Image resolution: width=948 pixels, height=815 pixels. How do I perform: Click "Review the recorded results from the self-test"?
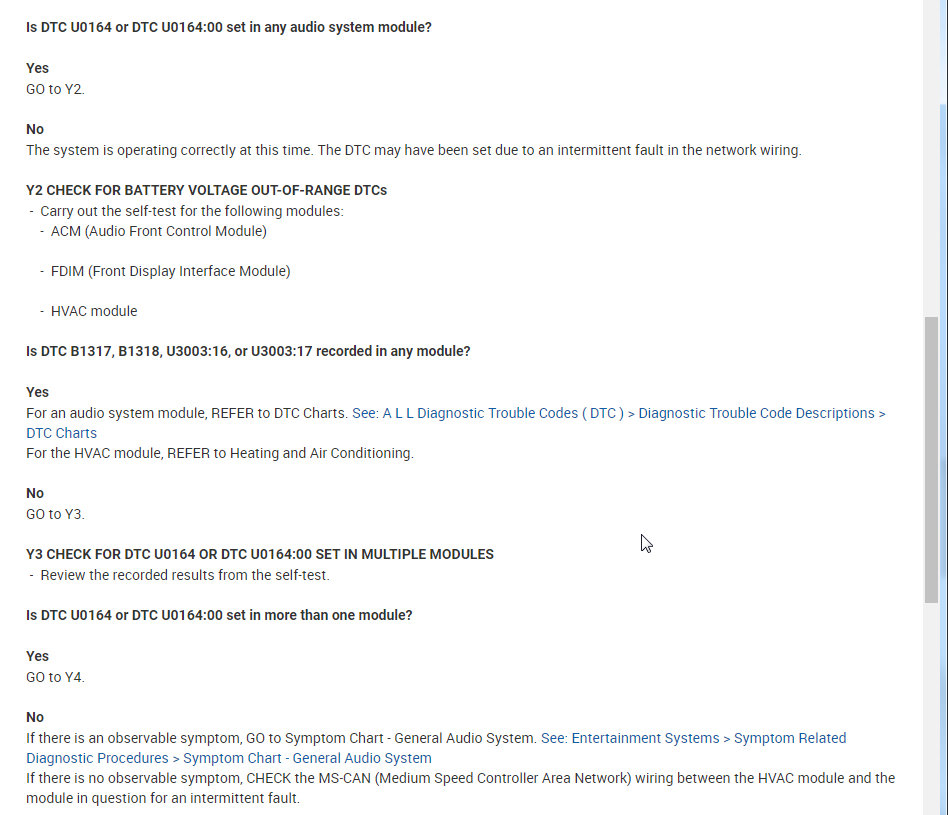(x=185, y=575)
